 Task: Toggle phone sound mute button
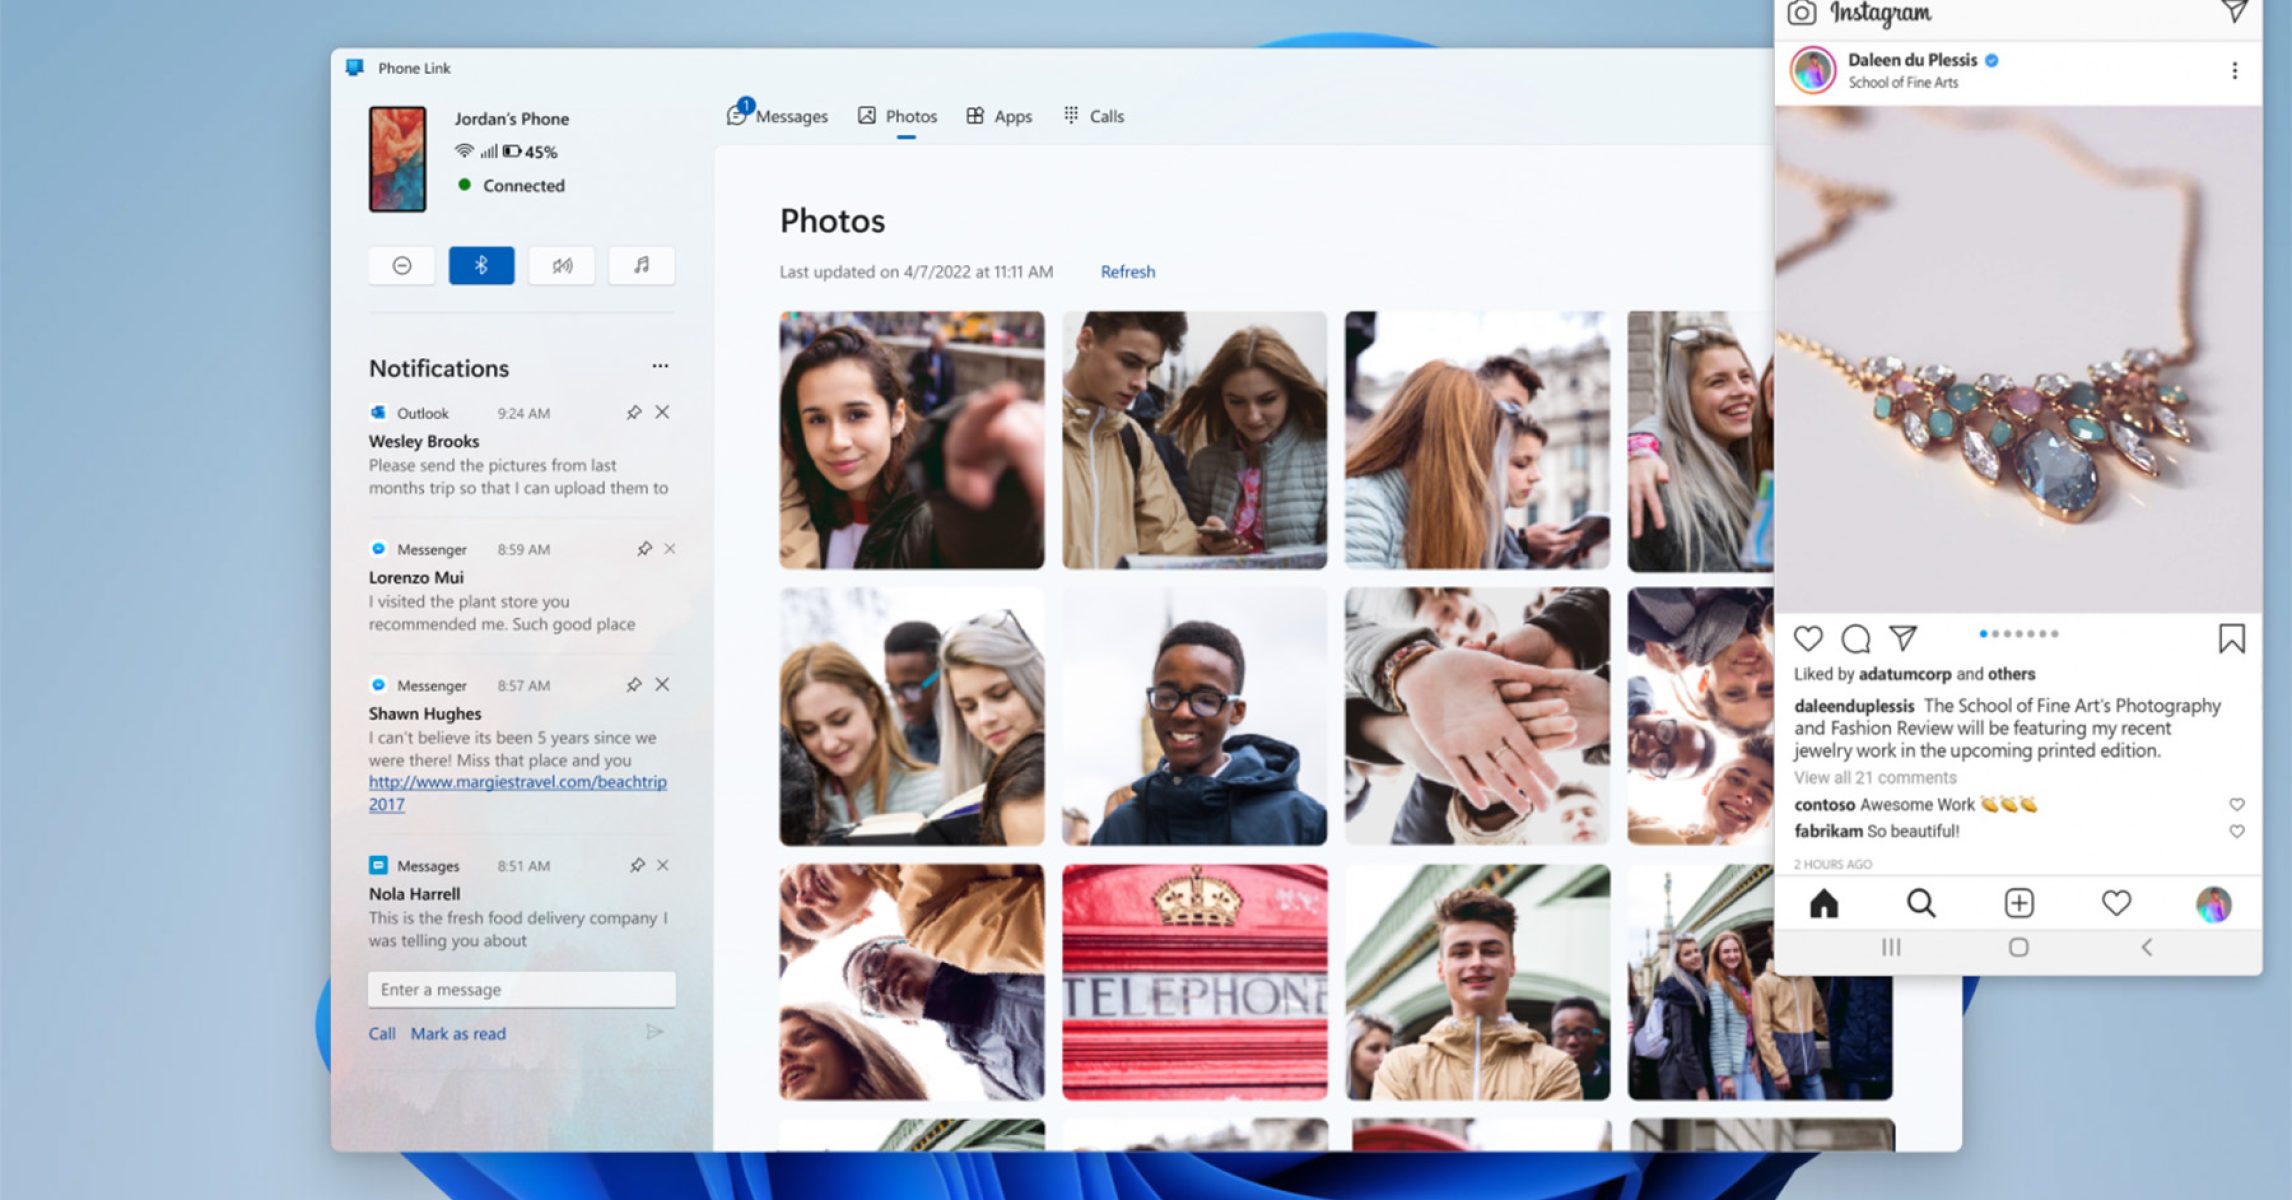tap(562, 266)
